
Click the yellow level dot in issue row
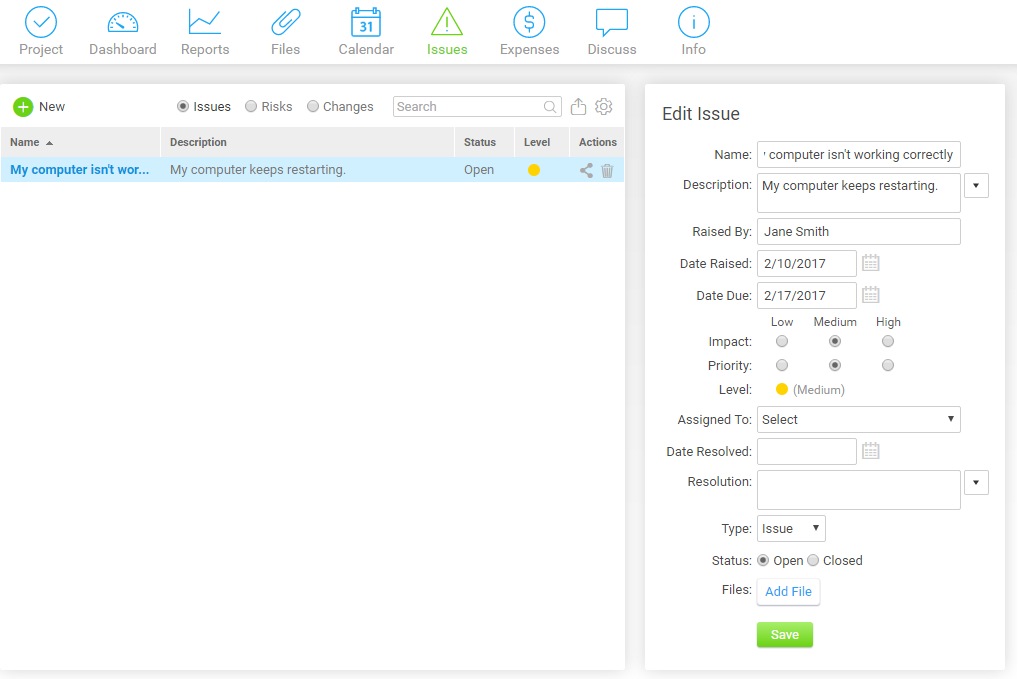[534, 170]
